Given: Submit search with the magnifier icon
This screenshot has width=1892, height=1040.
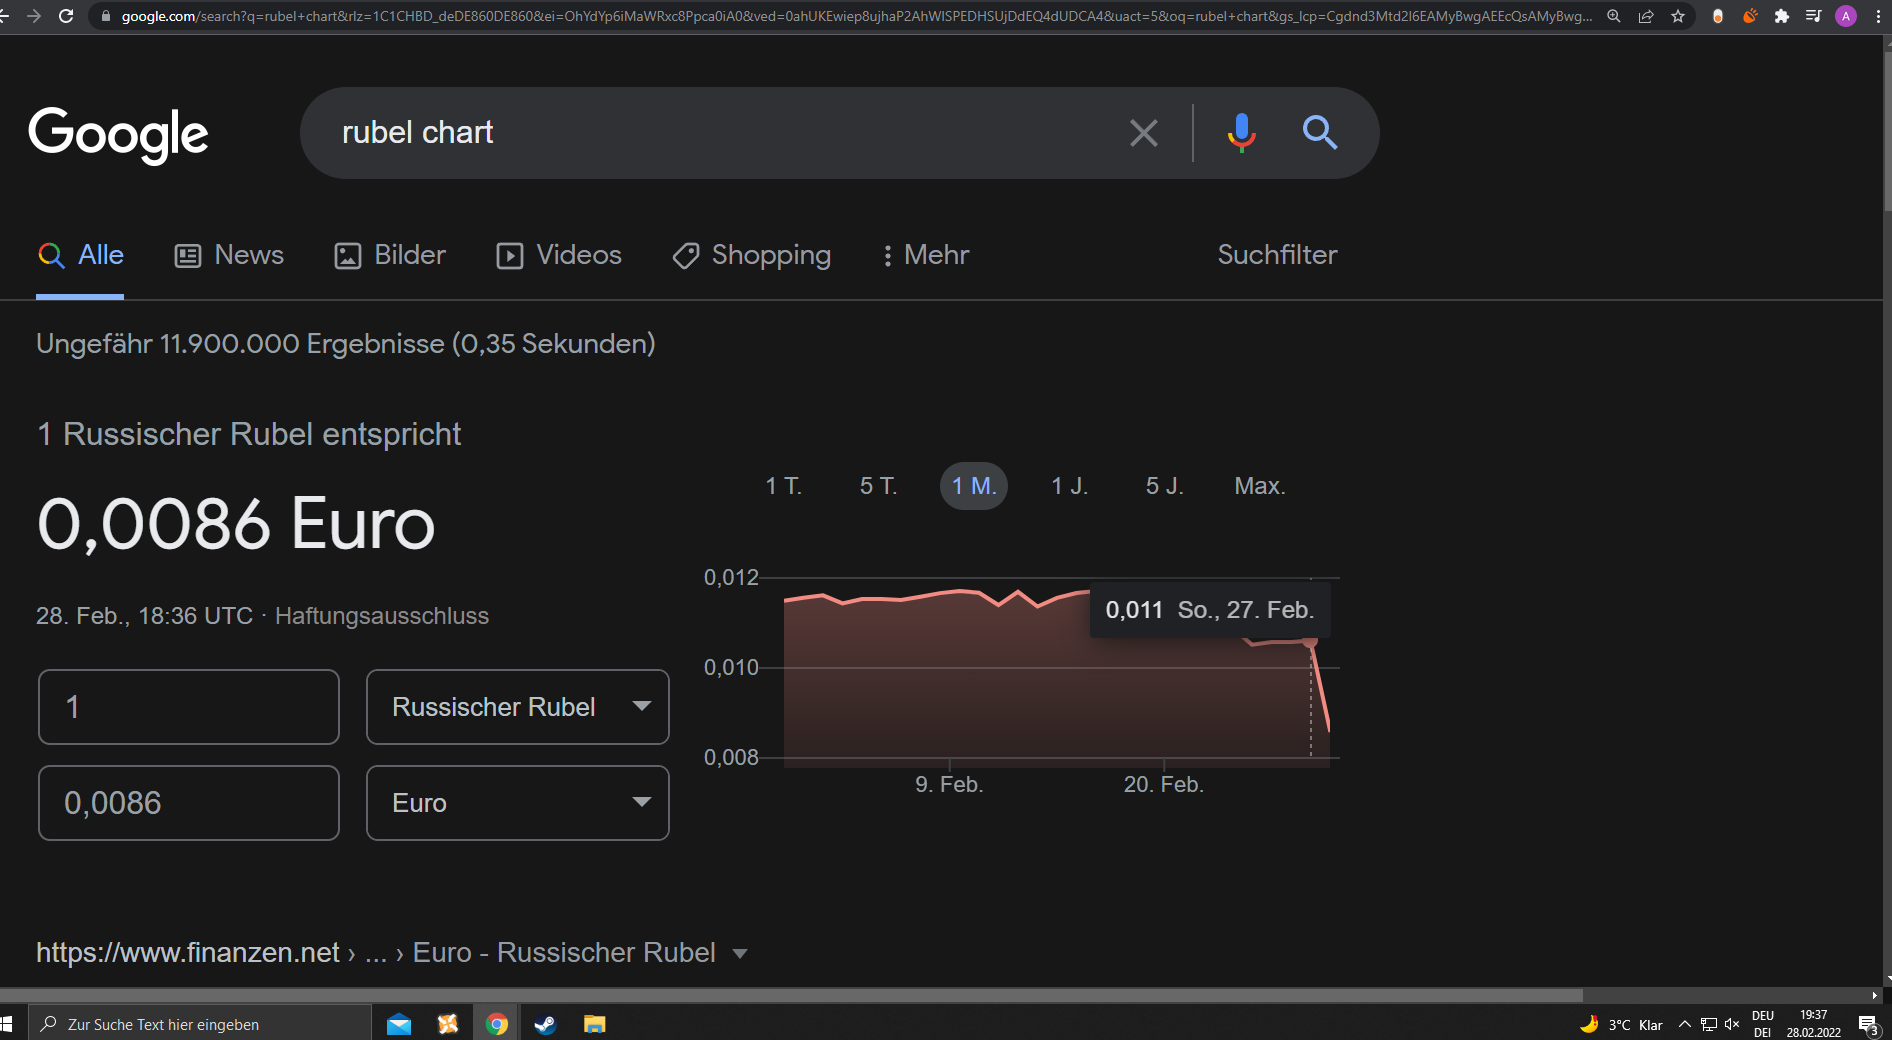Looking at the screenshot, I should (1320, 132).
